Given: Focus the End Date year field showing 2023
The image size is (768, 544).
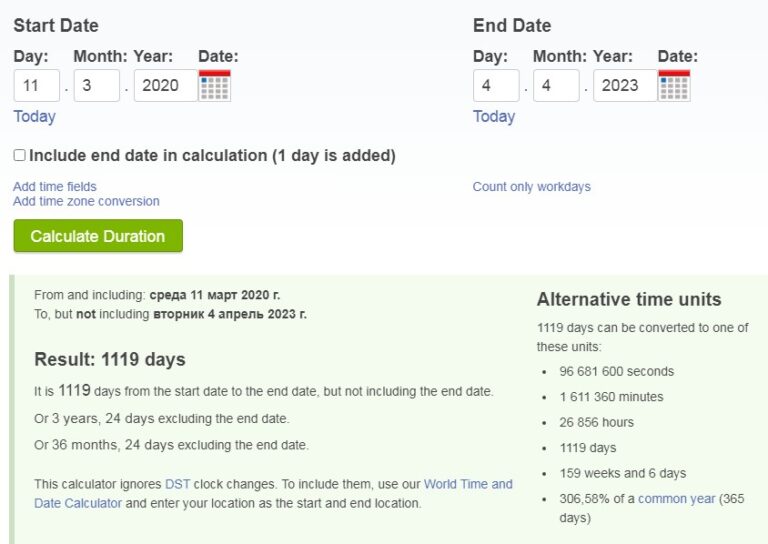Looking at the screenshot, I should 625,86.
